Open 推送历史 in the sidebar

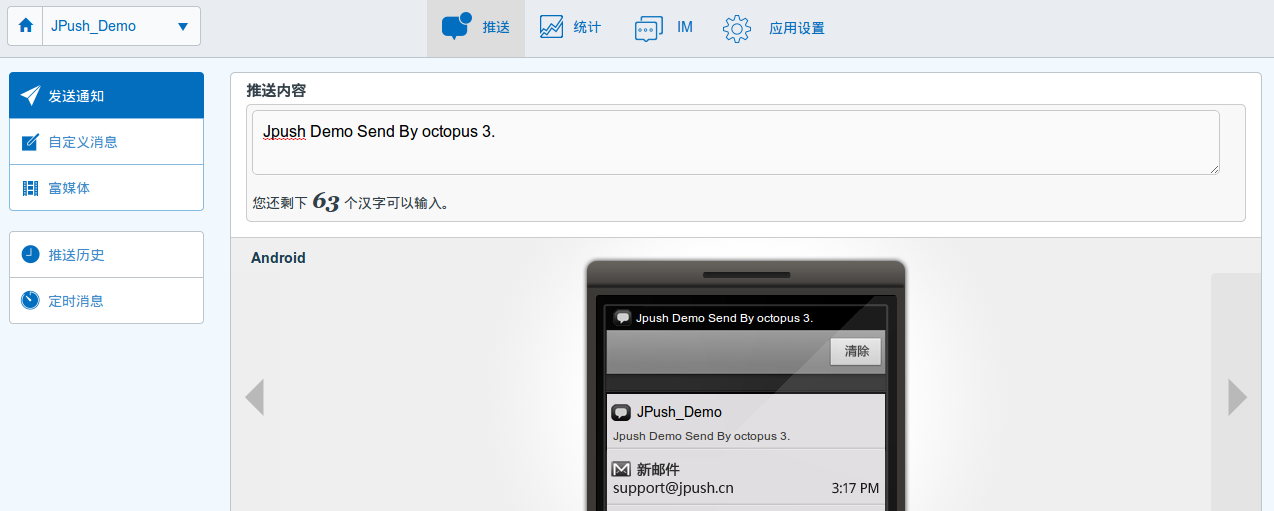pos(106,255)
